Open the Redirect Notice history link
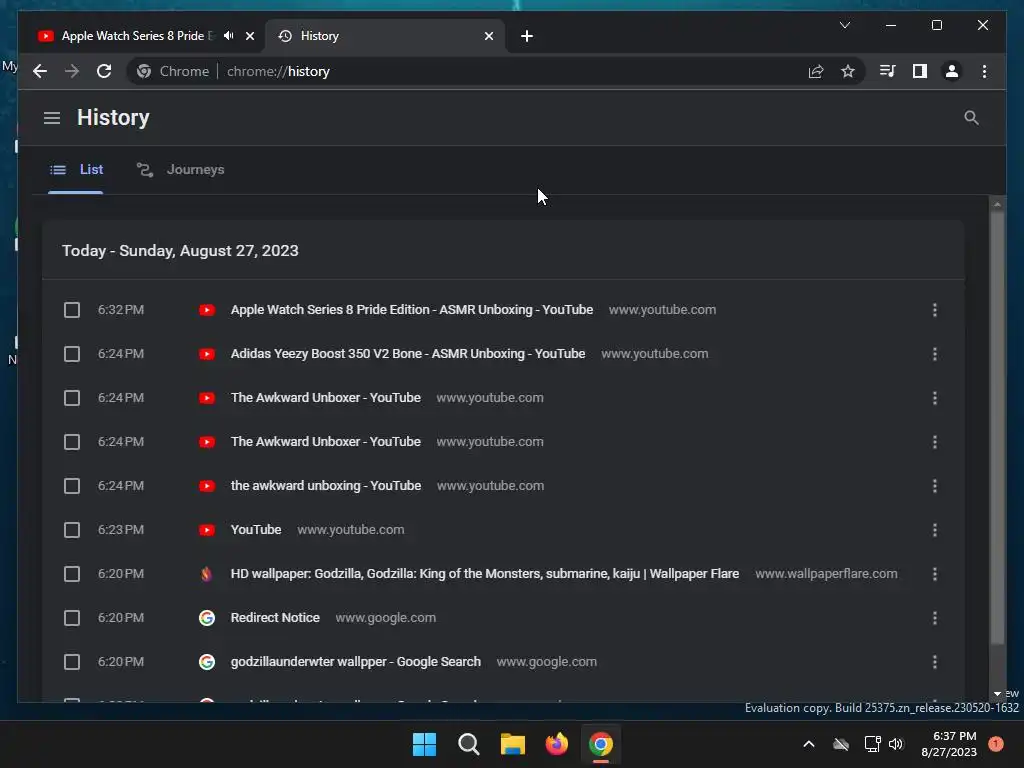1024x768 pixels. 275,618
